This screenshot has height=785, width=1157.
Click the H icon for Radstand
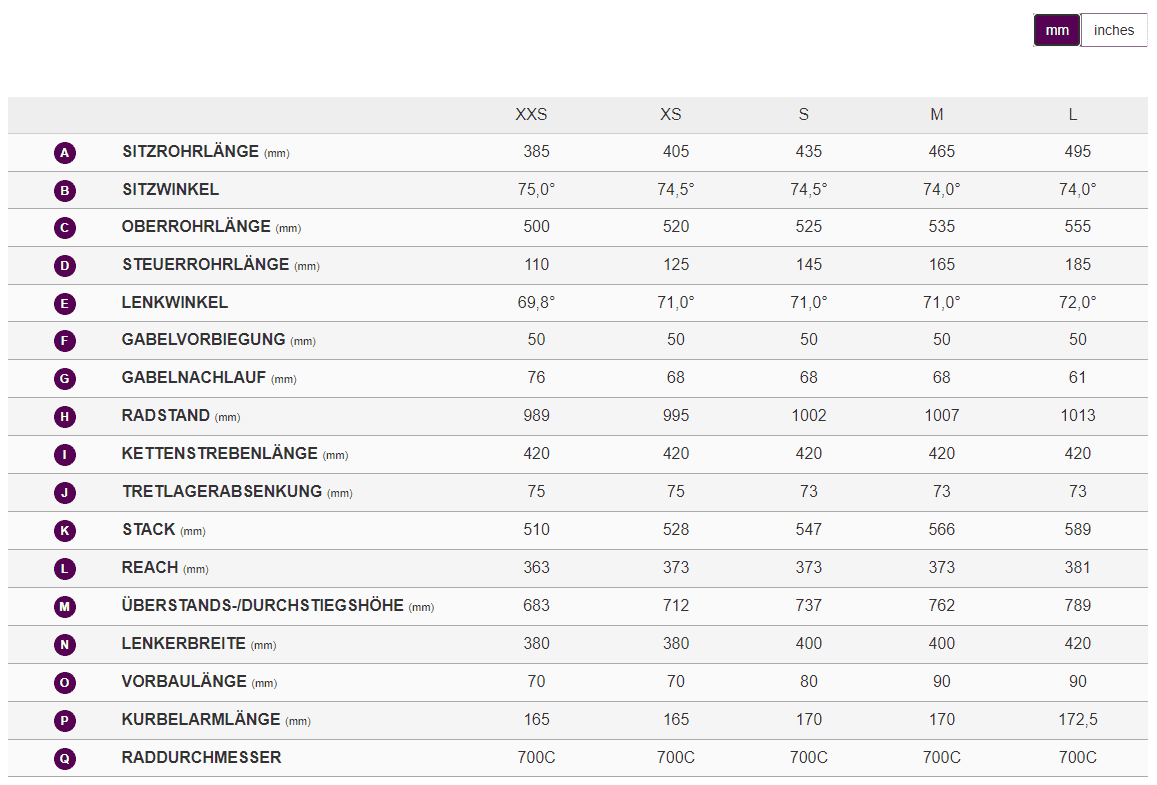[x=65, y=416]
